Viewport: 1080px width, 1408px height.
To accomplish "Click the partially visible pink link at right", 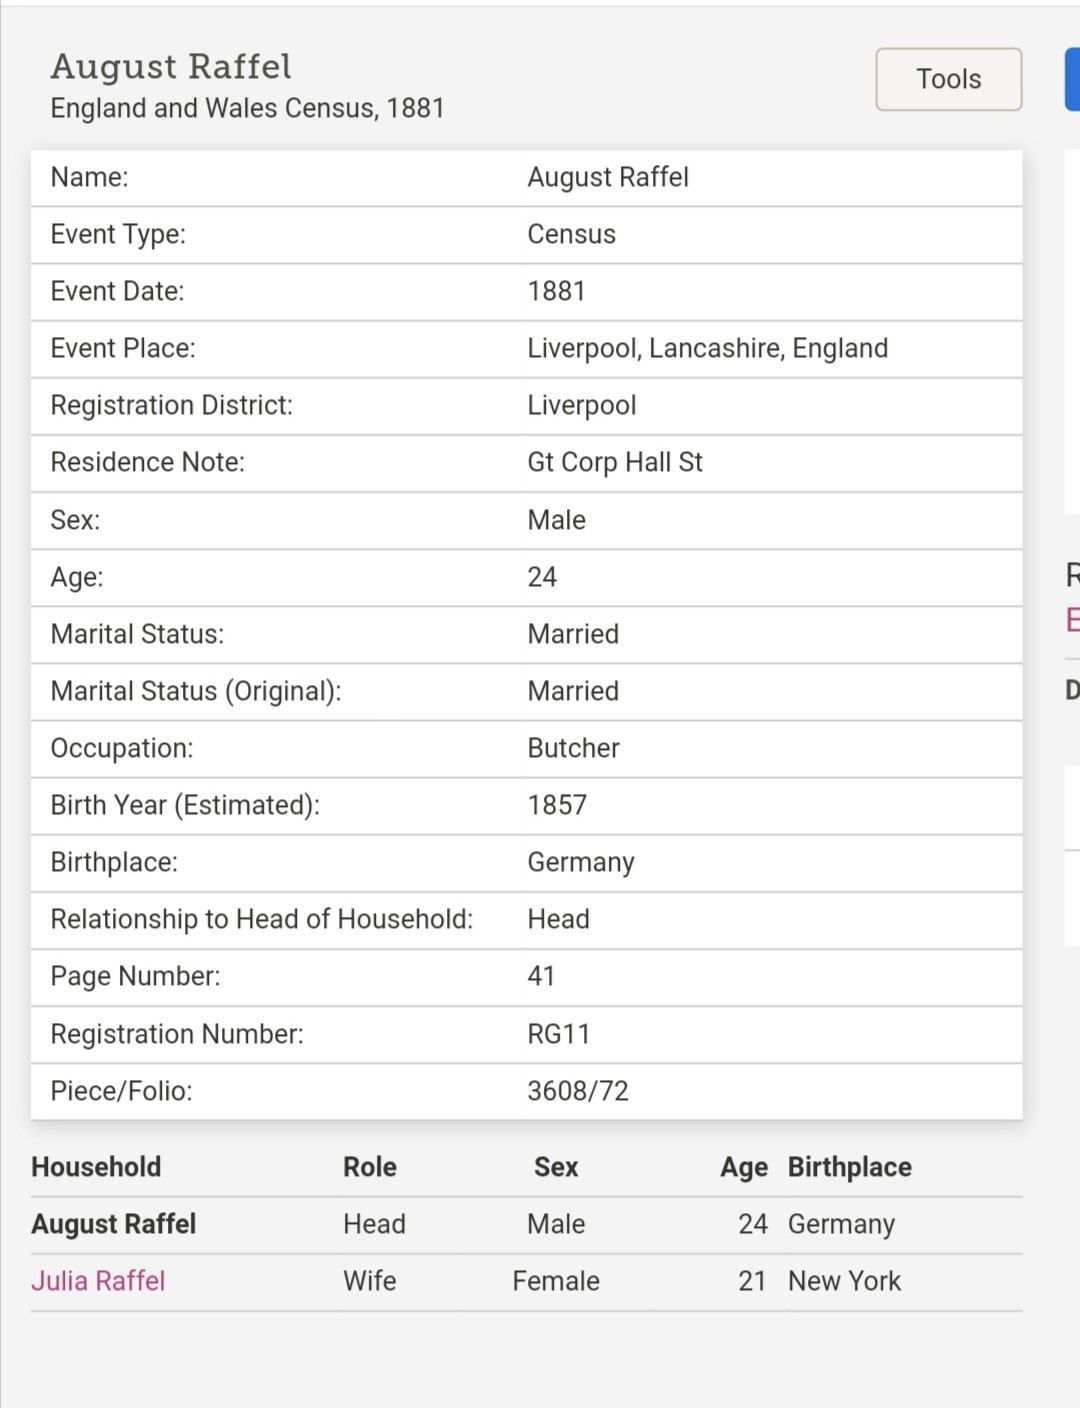I will (1072, 620).
